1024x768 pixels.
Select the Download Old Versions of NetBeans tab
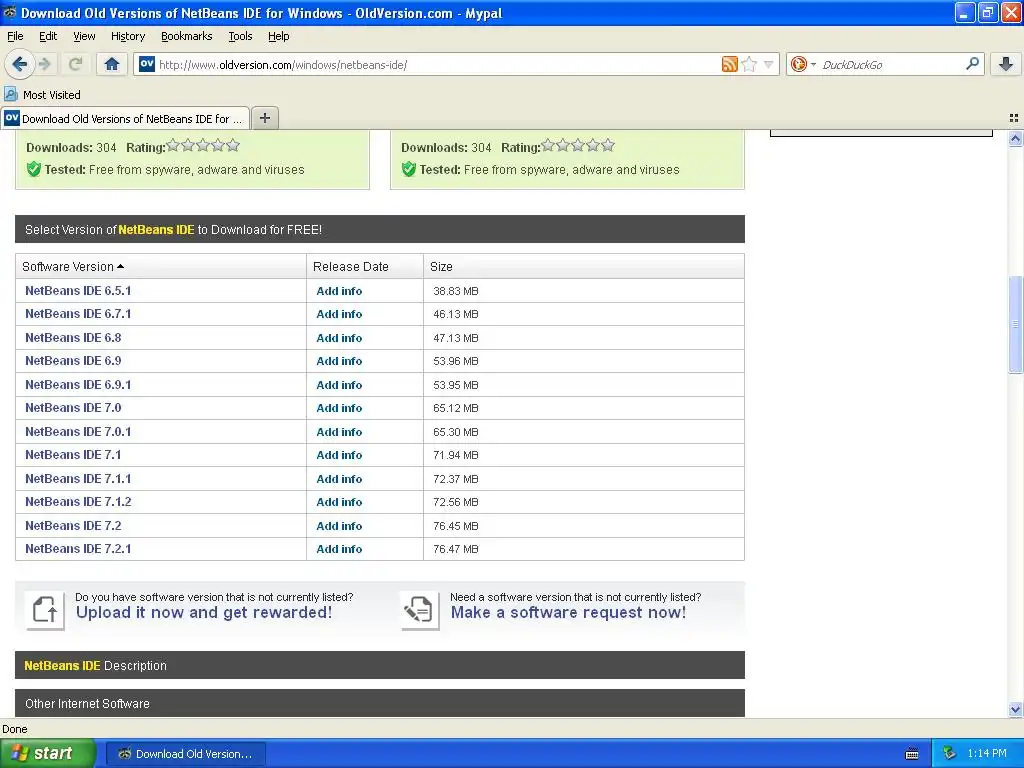tap(125, 118)
